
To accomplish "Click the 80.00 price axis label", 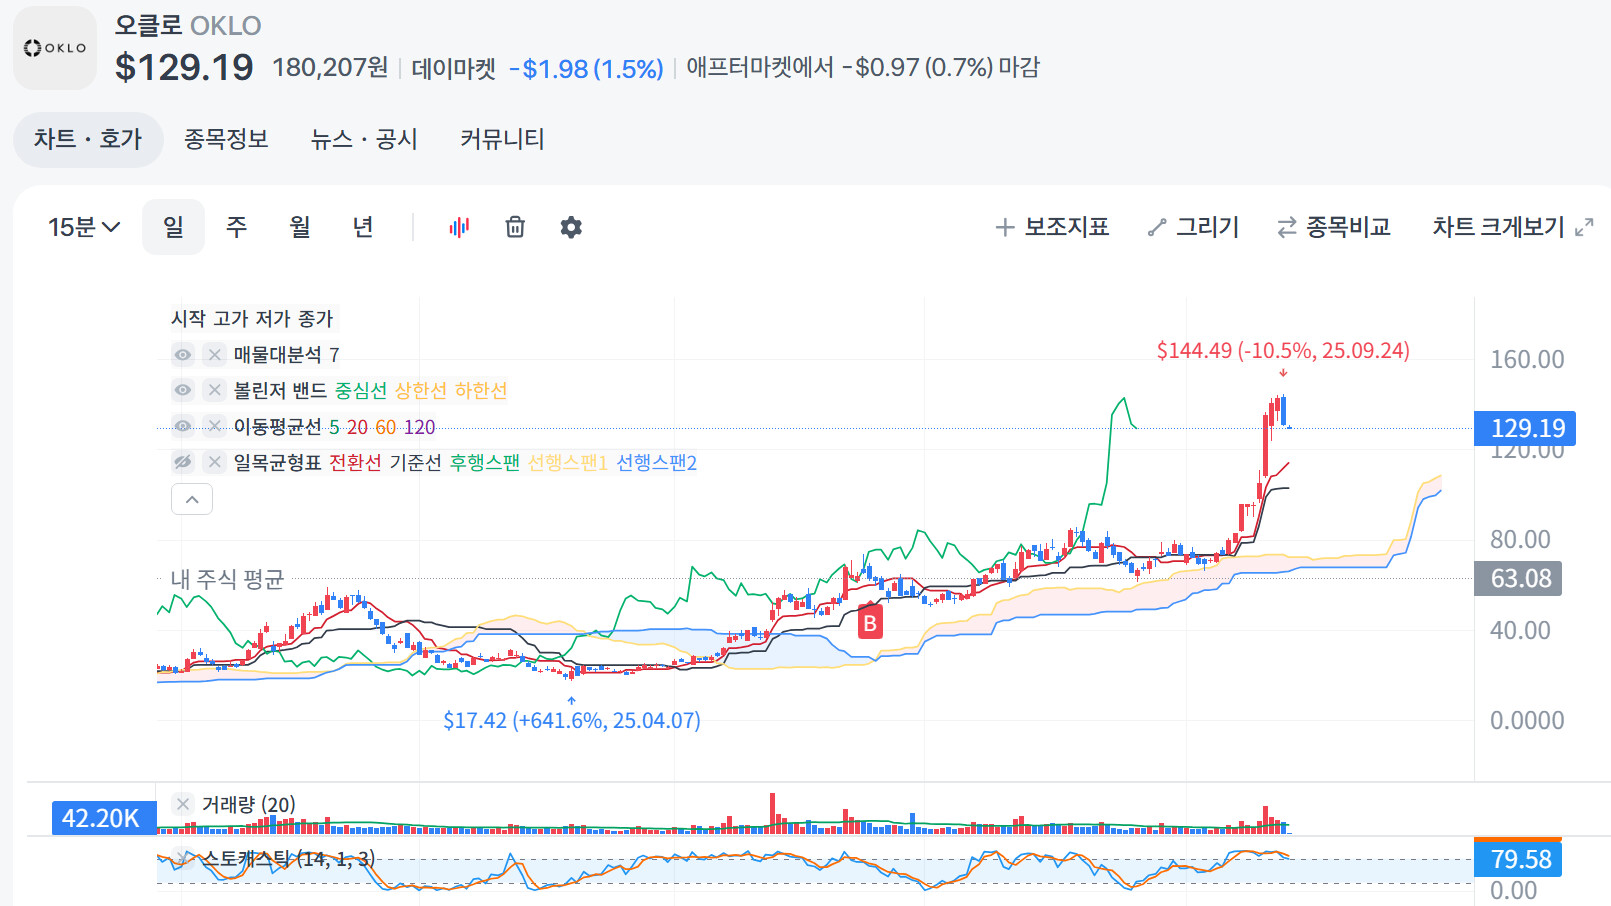I will pyautogui.click(x=1520, y=539).
